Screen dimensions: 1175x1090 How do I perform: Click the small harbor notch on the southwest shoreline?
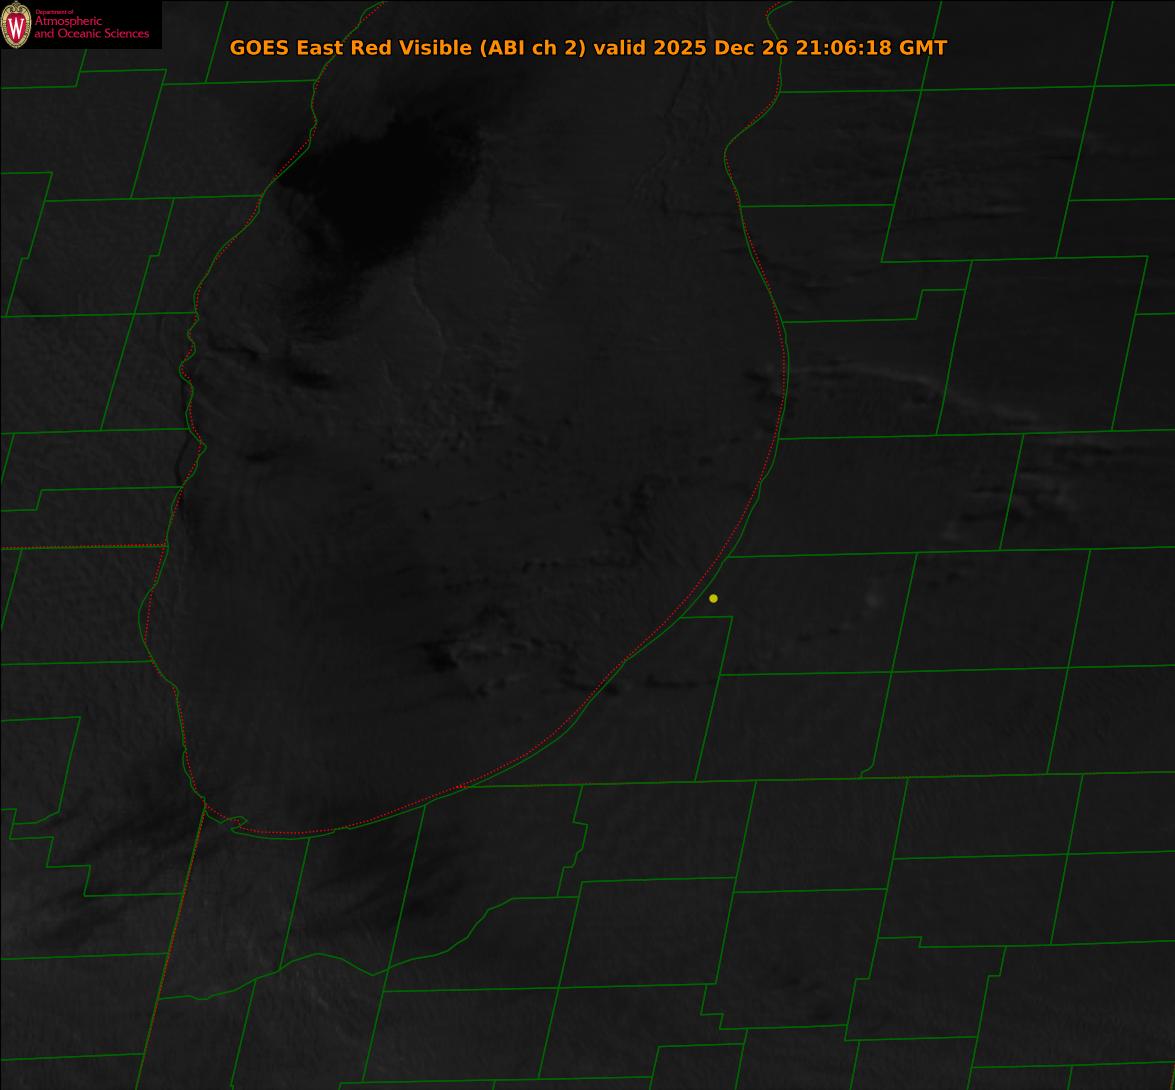click(236, 822)
